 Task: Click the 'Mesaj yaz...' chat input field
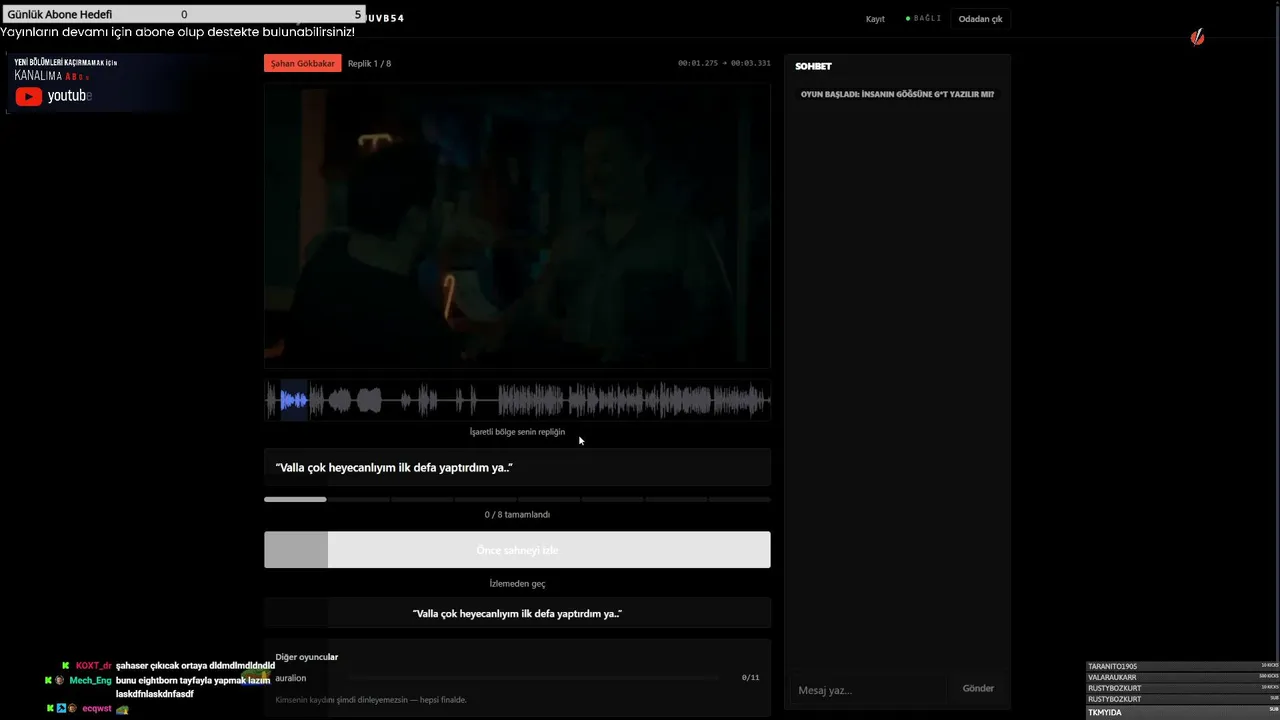point(870,690)
